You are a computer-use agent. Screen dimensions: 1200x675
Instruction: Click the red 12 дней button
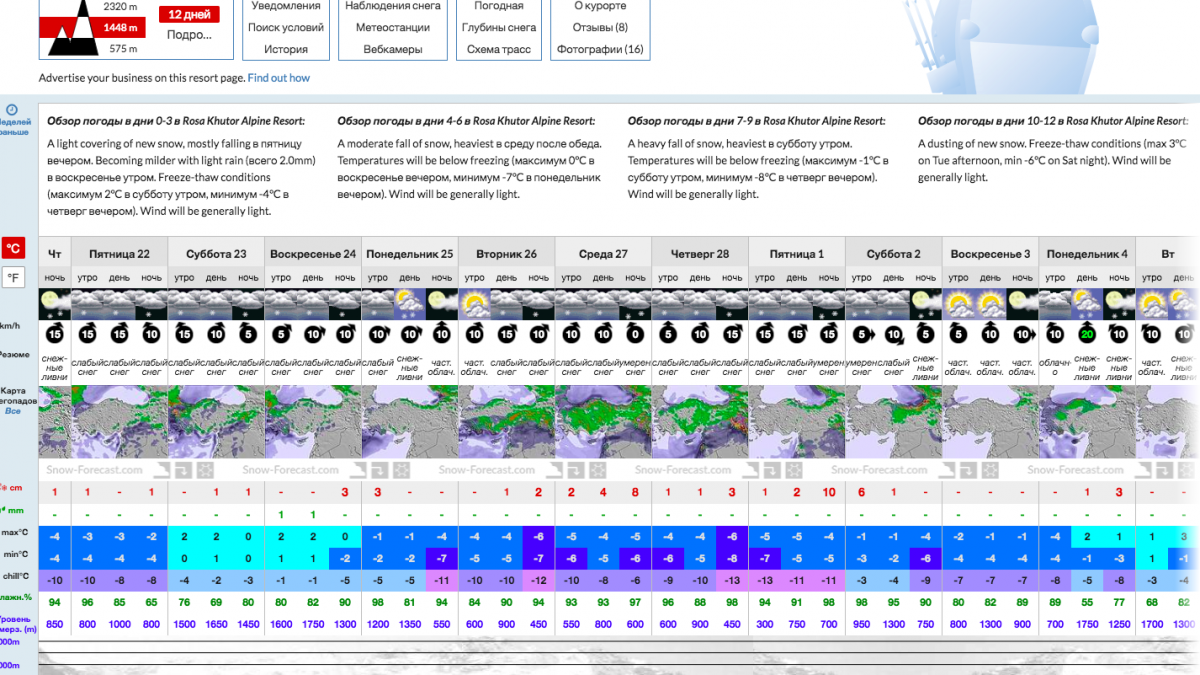pyautogui.click(x=189, y=15)
